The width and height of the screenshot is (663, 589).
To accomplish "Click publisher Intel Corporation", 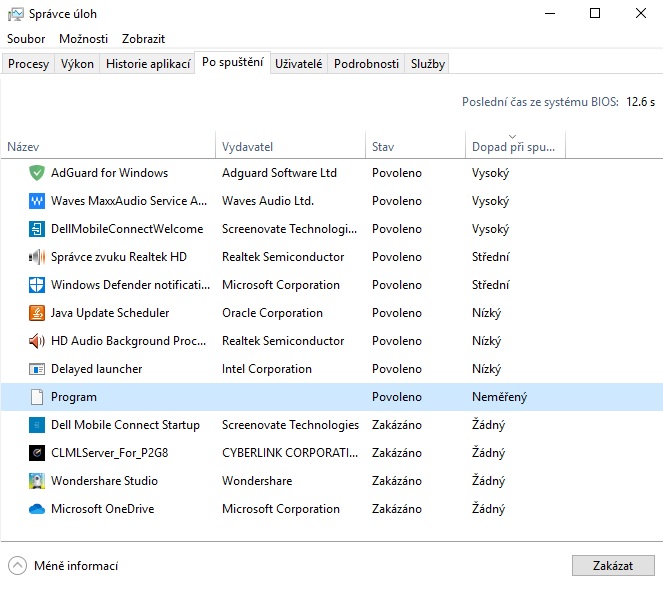I will (267, 369).
